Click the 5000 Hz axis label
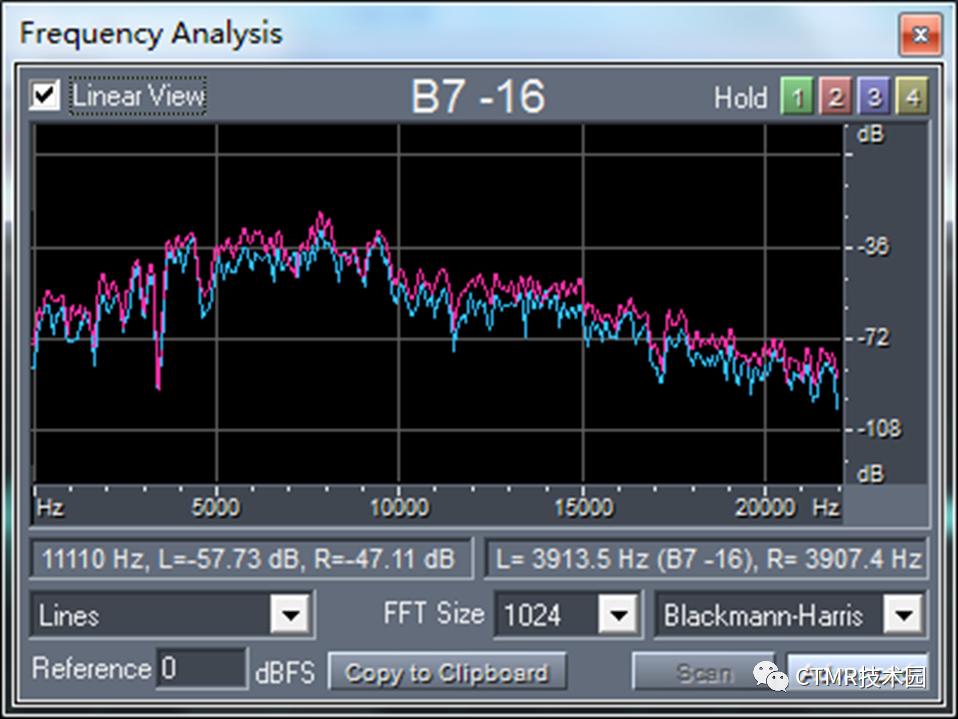 (216, 507)
